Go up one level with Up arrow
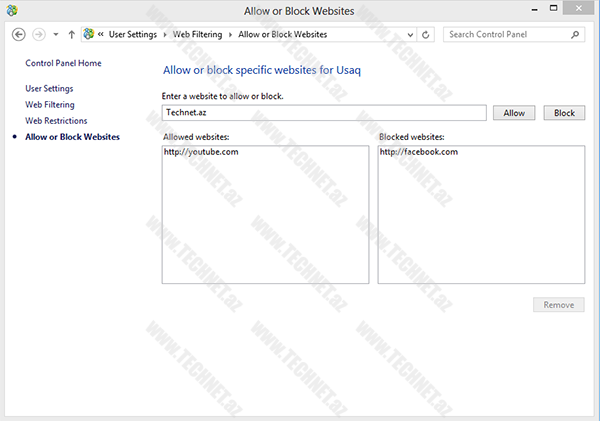 pos(71,34)
